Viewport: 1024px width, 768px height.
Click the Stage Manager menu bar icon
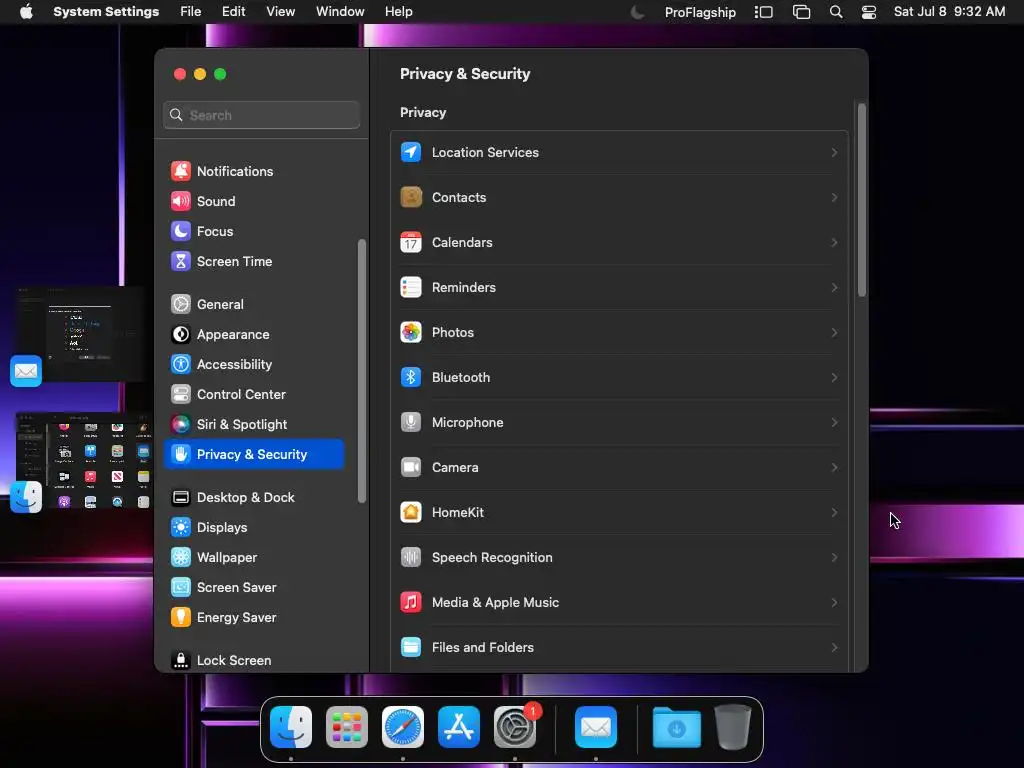pyautogui.click(x=763, y=12)
